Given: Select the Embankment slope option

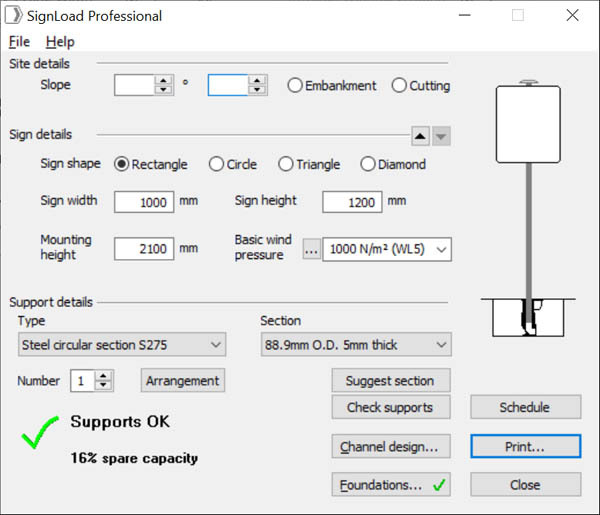Looking at the screenshot, I should pos(295,86).
